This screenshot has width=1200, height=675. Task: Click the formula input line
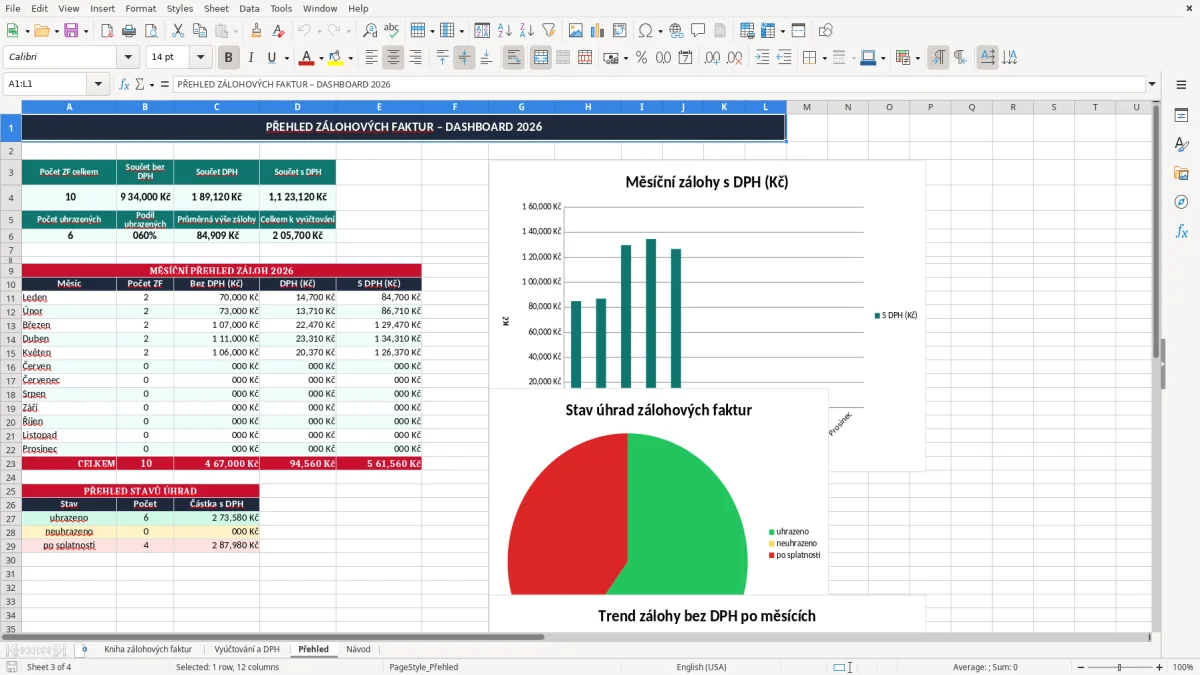tap(658, 85)
